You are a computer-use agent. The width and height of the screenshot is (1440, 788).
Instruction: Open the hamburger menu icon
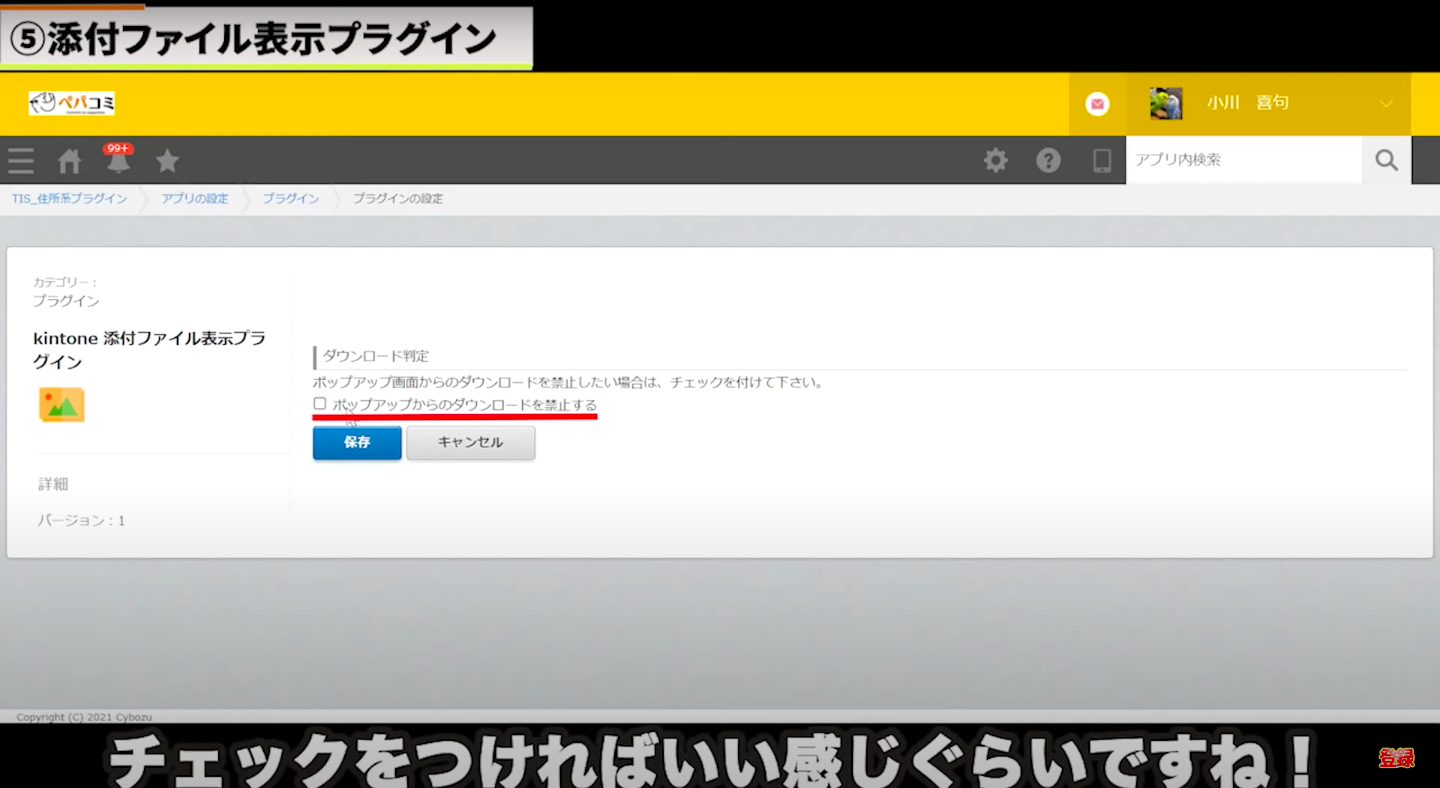[x=21, y=161]
